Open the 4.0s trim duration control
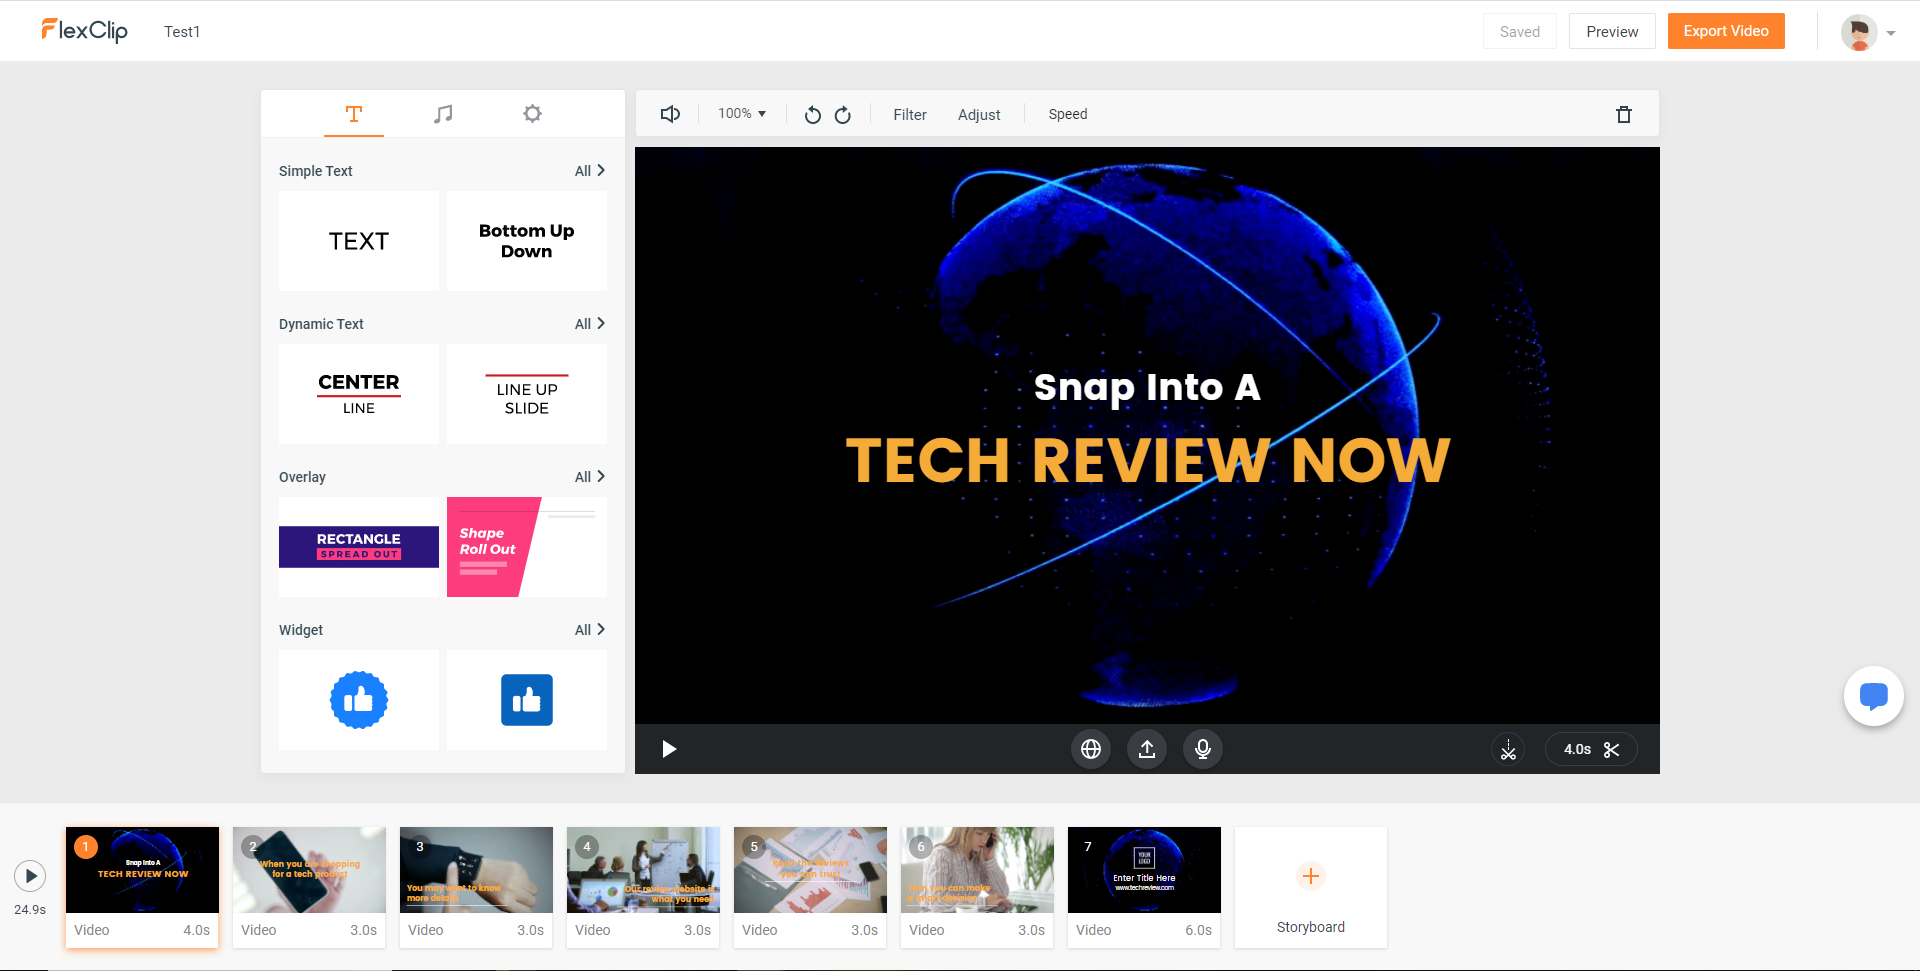Viewport: 1920px width, 971px height. pos(1590,749)
